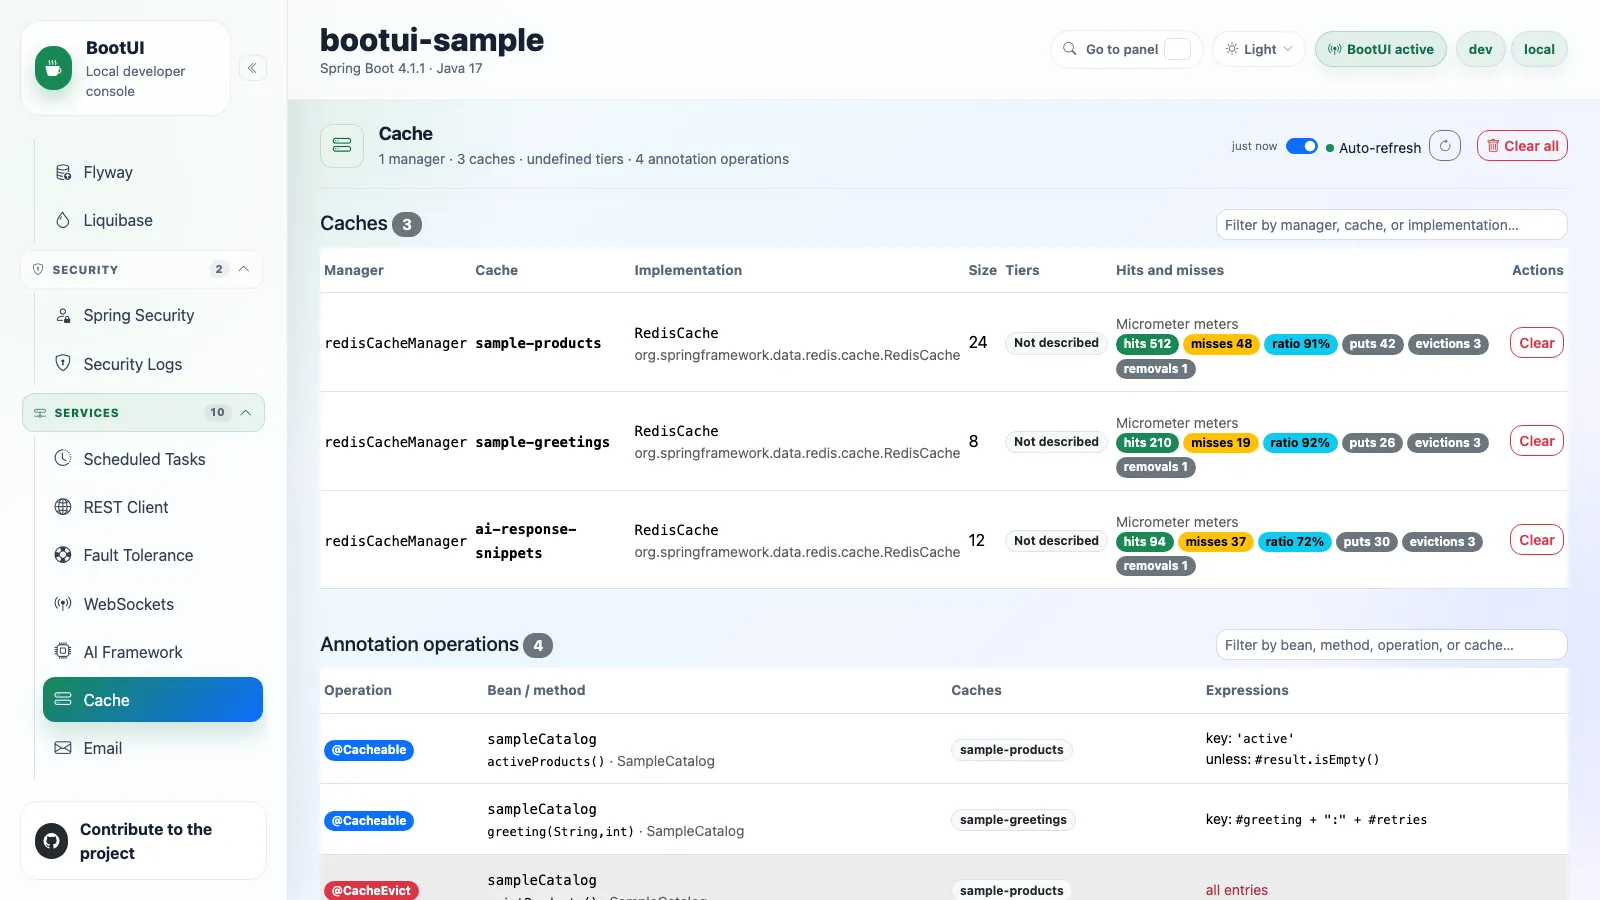
Task: Click the Services section header icon
Action: [x=40, y=413]
